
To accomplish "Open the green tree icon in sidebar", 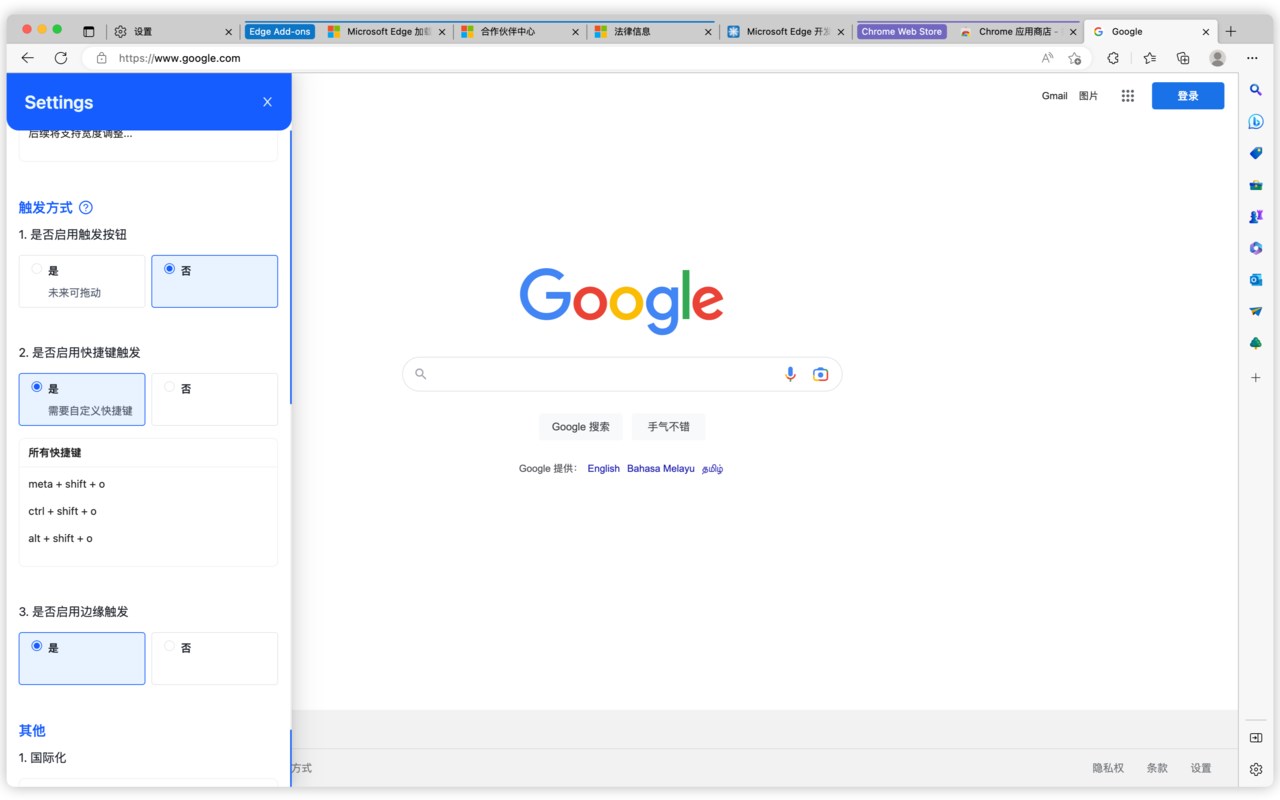I will coord(1256,343).
